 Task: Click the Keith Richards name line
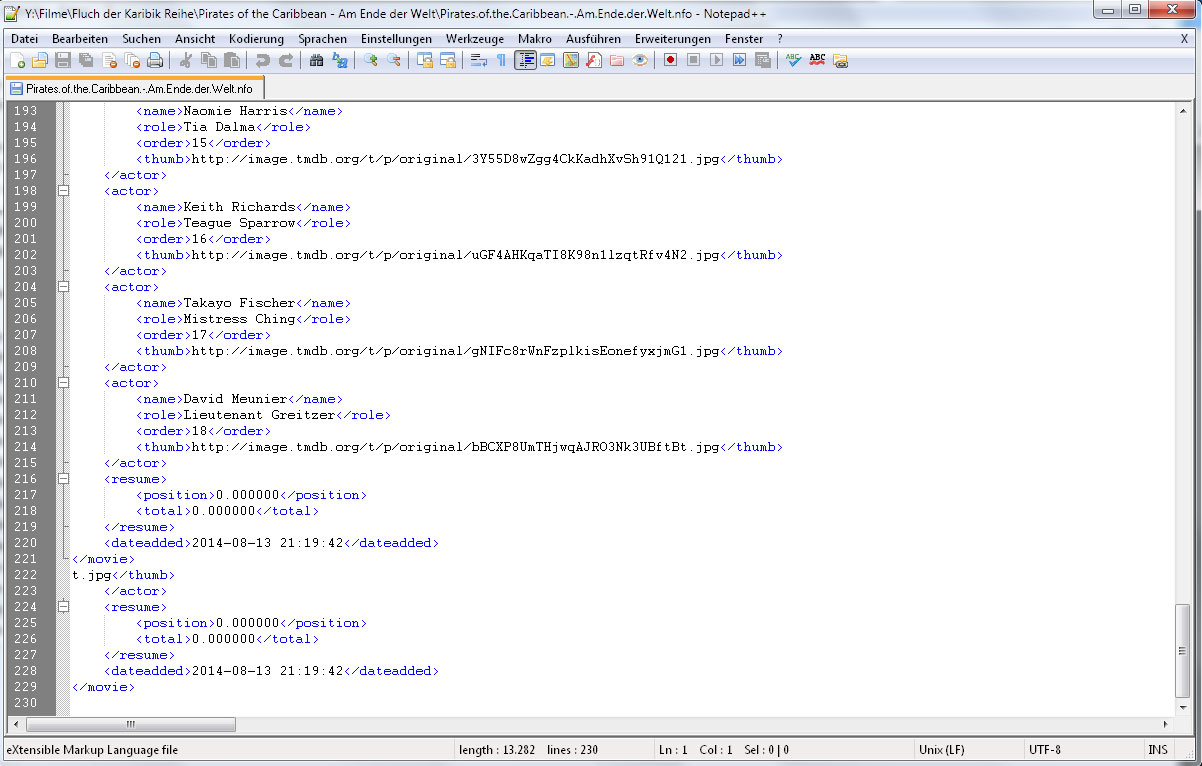(243, 207)
